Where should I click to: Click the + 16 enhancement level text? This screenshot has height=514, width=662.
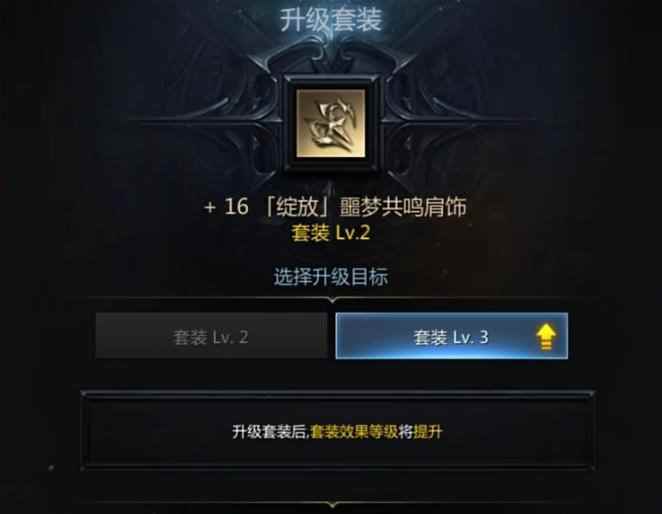point(226,207)
